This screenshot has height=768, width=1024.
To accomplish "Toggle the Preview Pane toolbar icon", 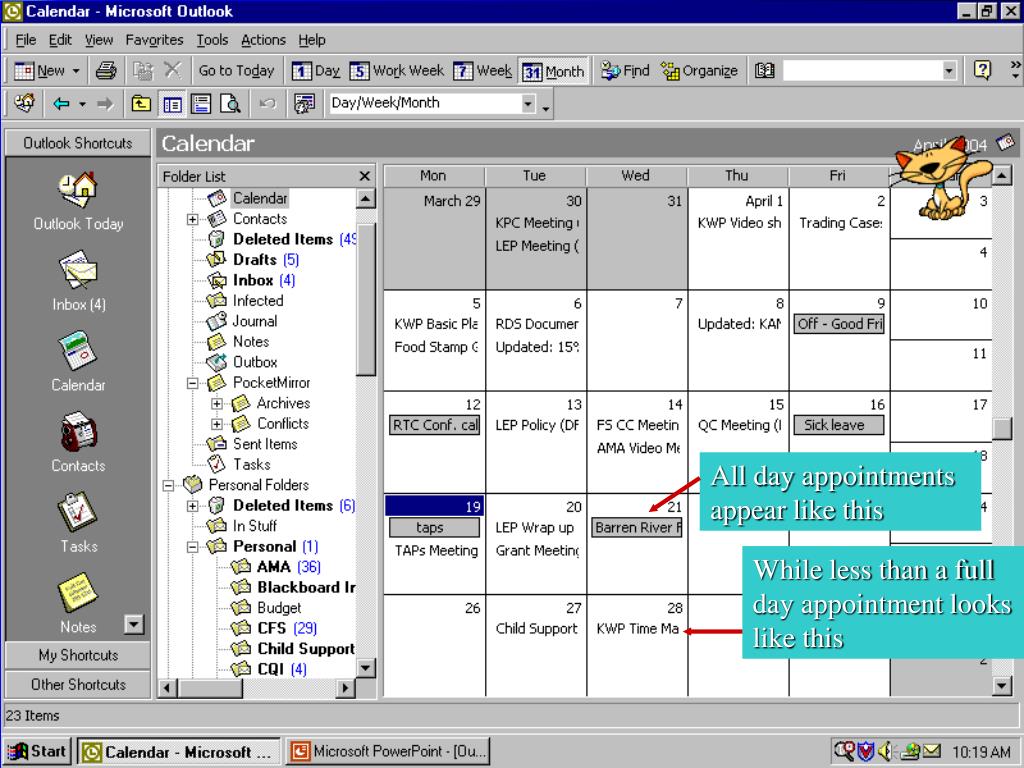I will click(200, 104).
